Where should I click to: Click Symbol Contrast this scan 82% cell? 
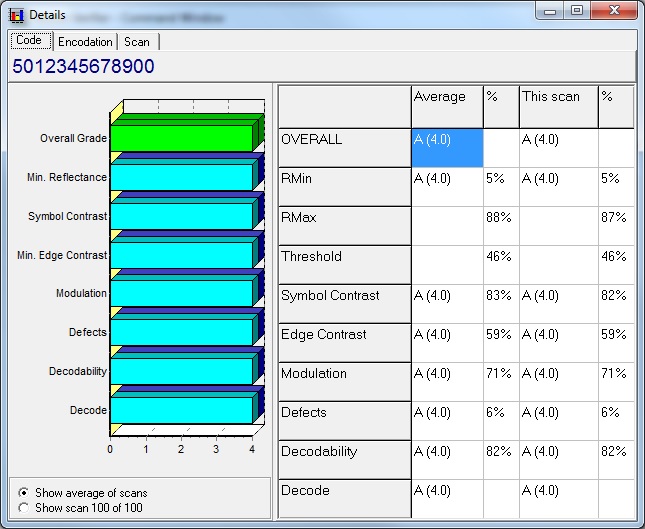(x=616, y=304)
